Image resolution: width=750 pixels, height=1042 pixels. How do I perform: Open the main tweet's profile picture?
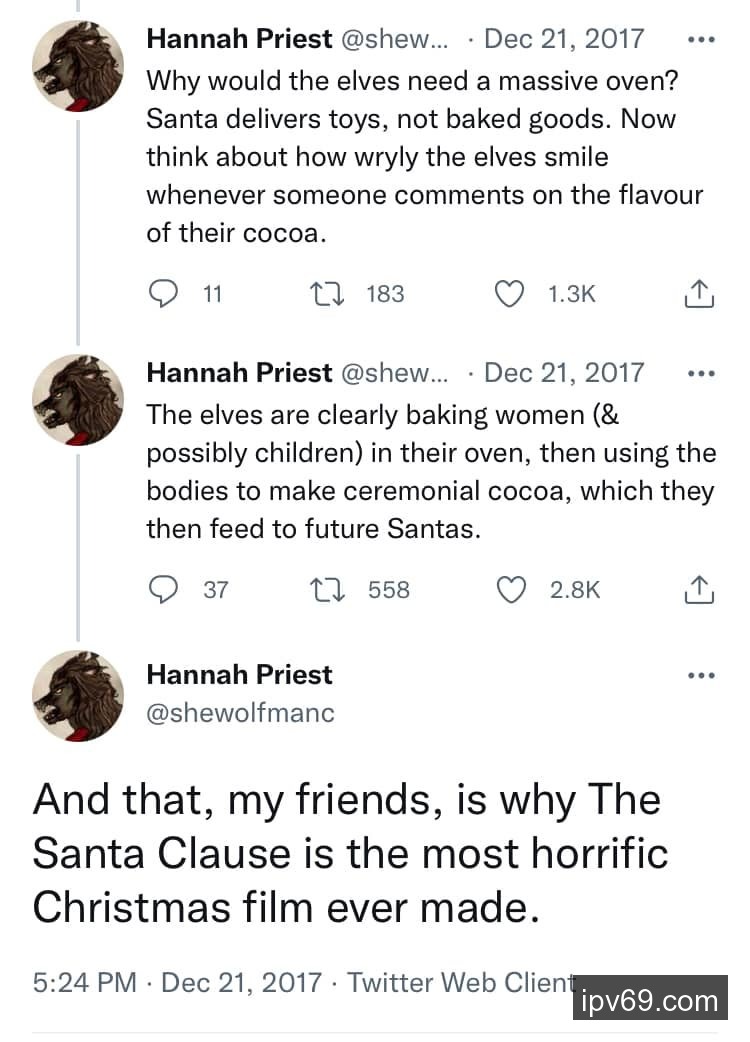coord(78,695)
